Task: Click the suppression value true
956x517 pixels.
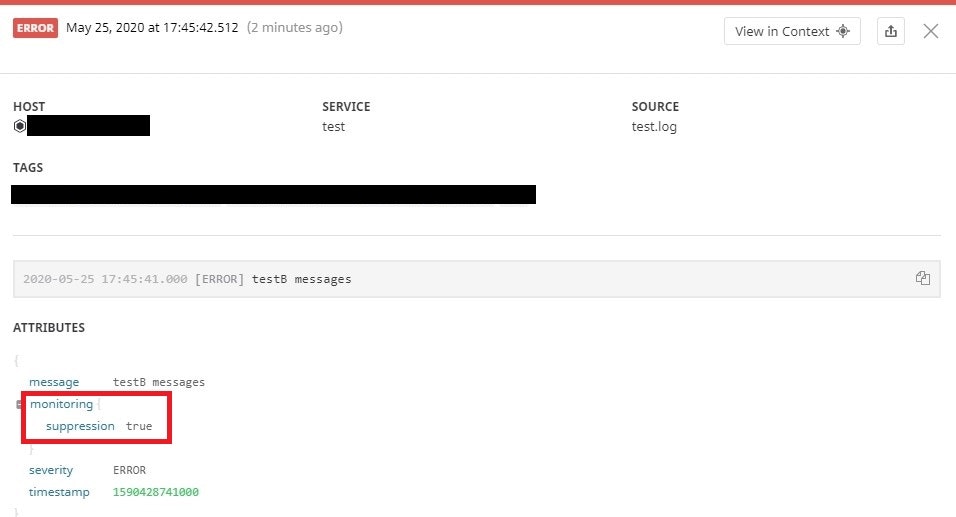Action: pos(139,426)
